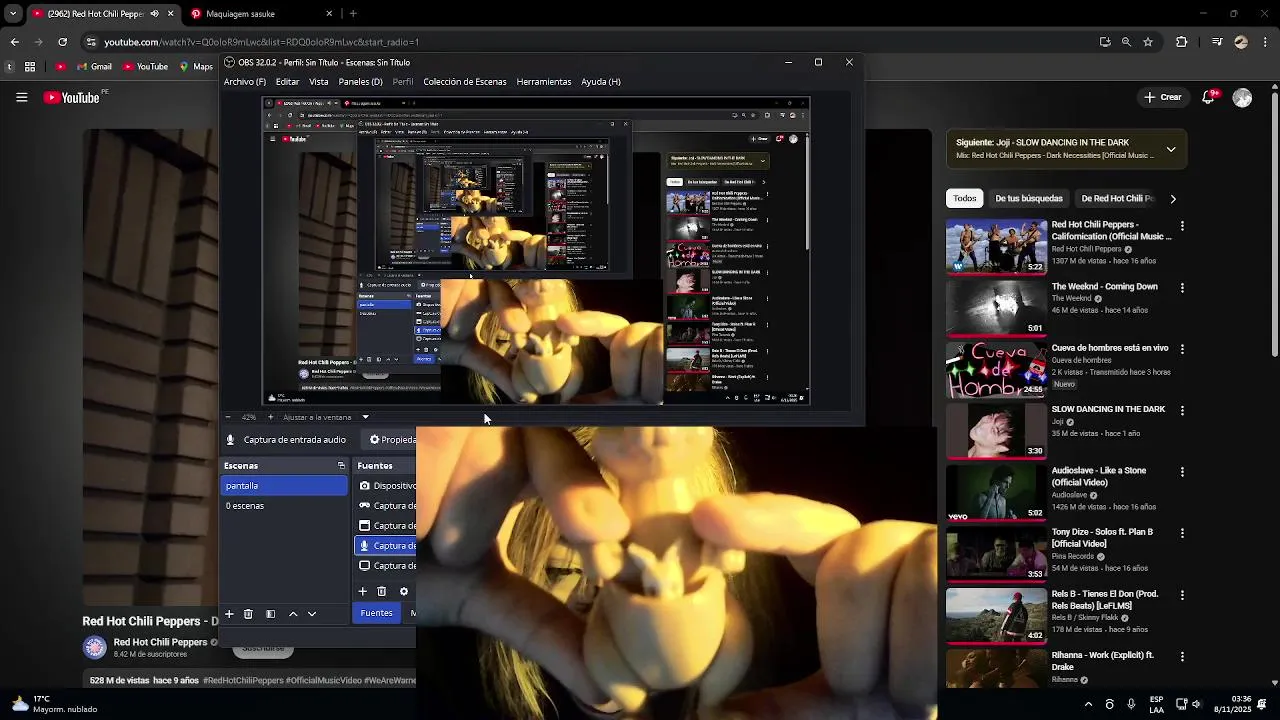Add a new scene in OBS Escenas panel
The height and width of the screenshot is (720, 1280).
pos(229,614)
